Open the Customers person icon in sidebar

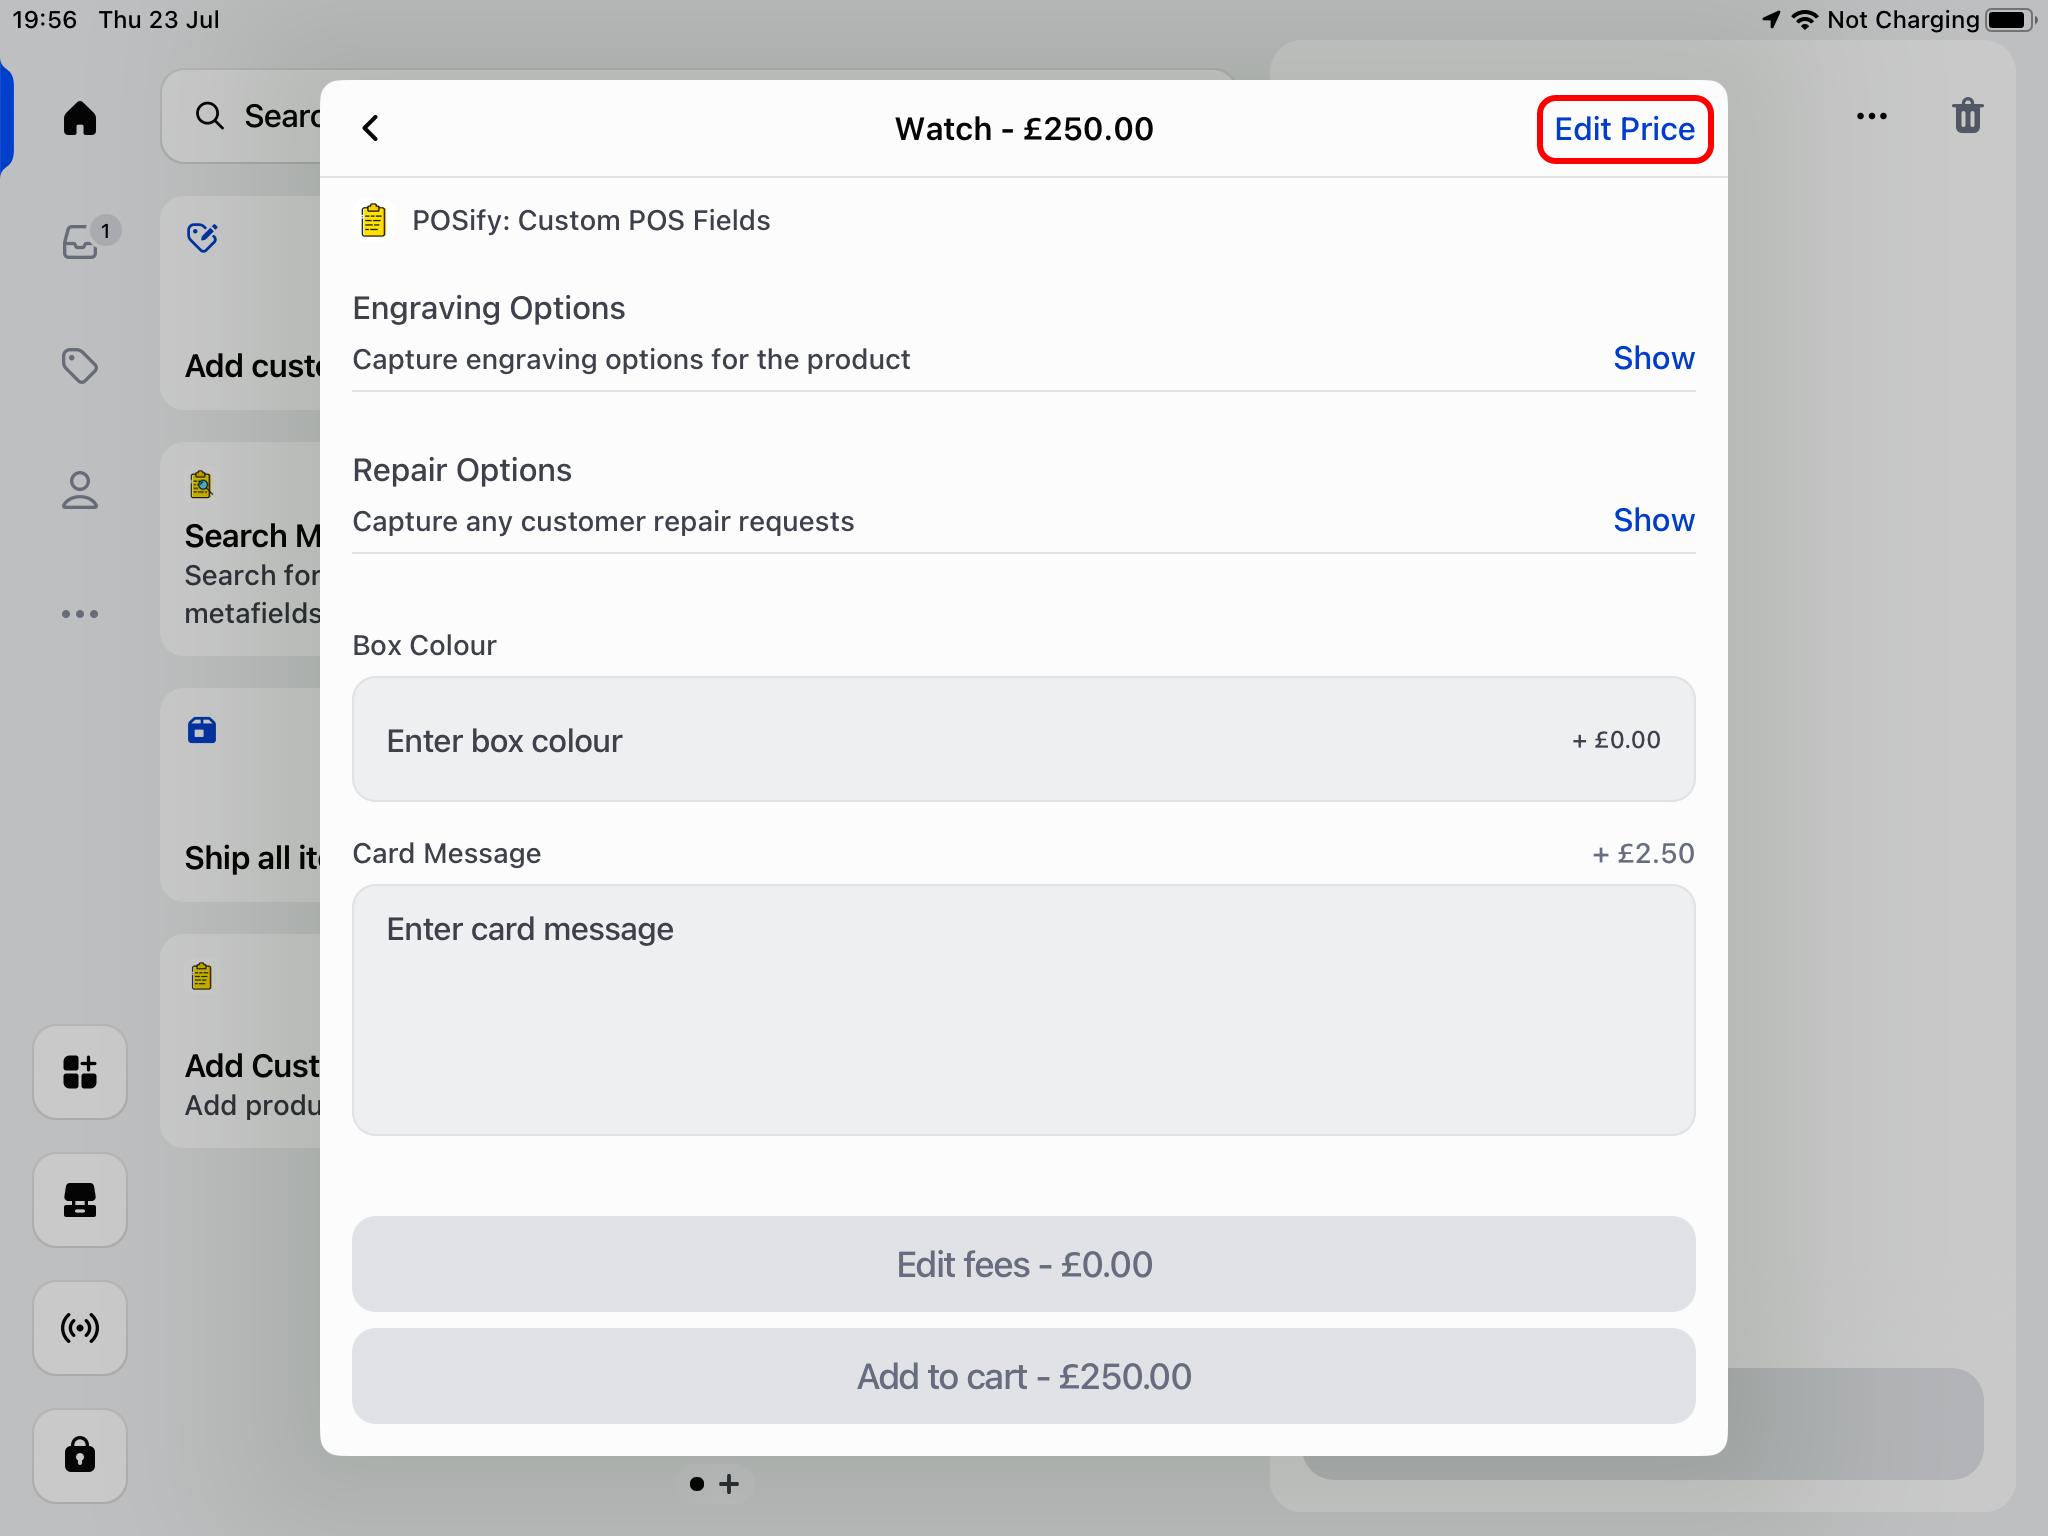tap(80, 490)
